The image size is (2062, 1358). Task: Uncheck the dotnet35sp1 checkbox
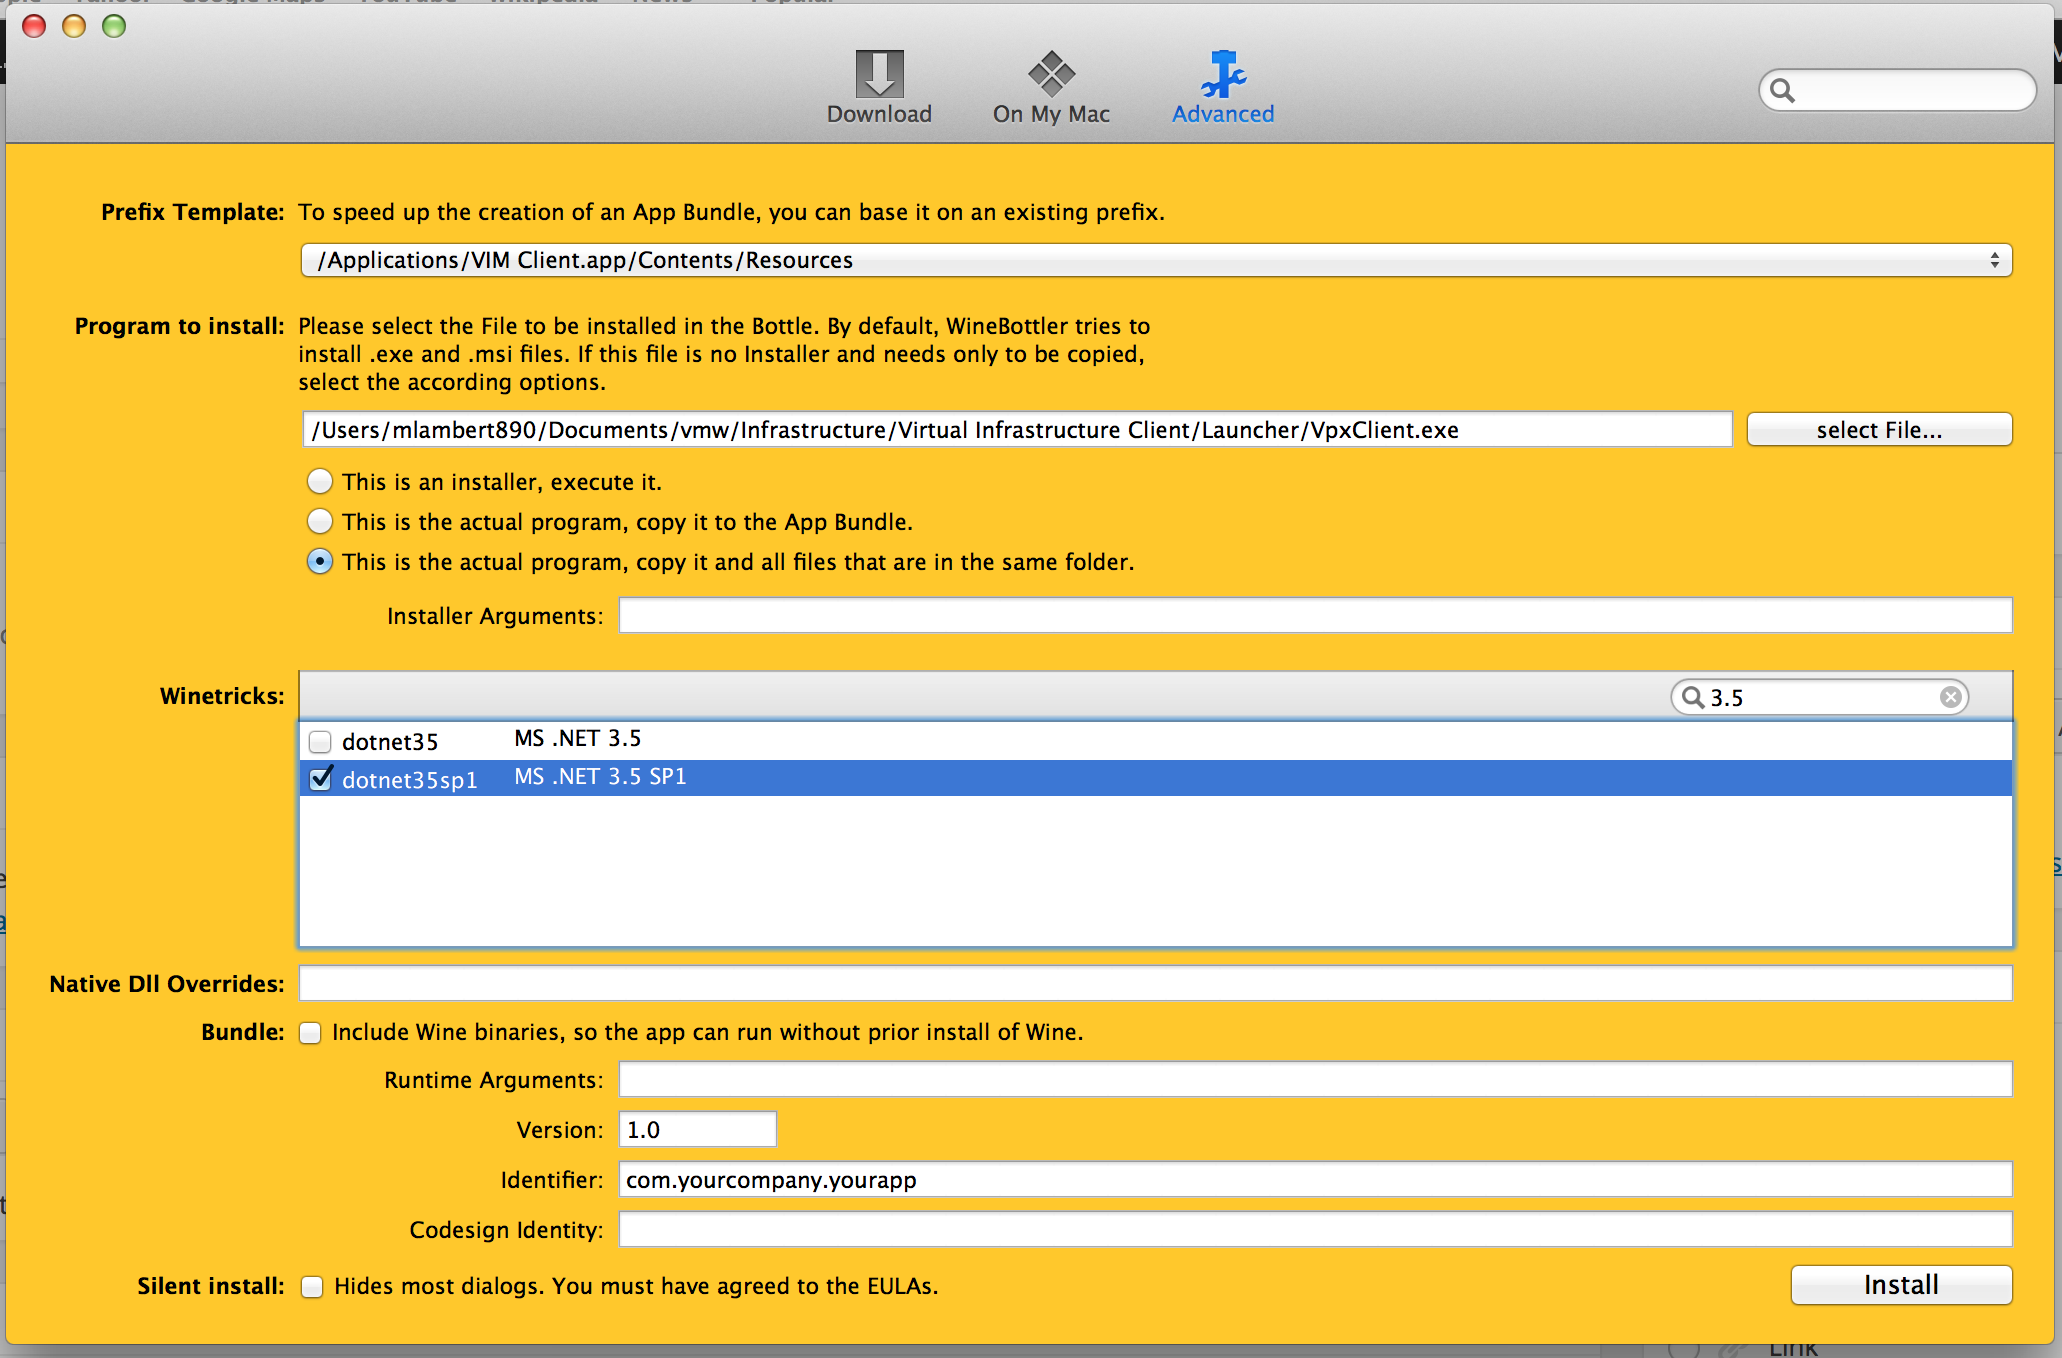(320, 779)
